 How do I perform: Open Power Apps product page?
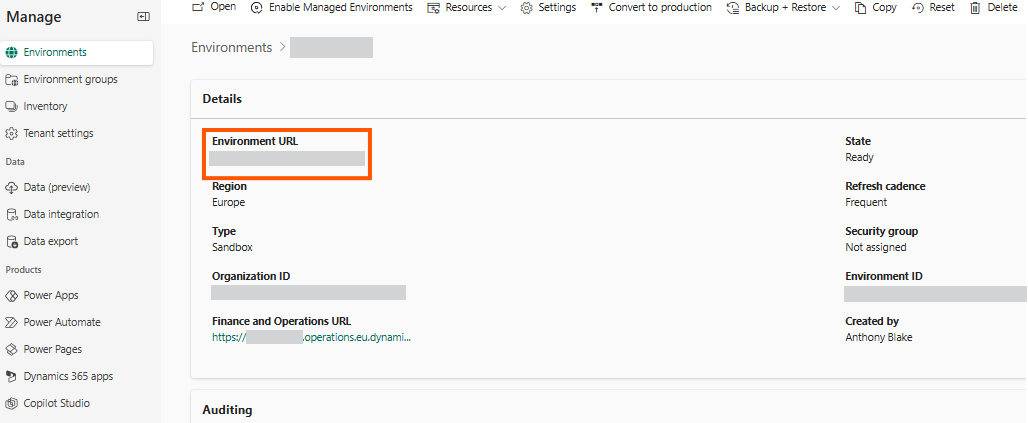click(x=51, y=296)
